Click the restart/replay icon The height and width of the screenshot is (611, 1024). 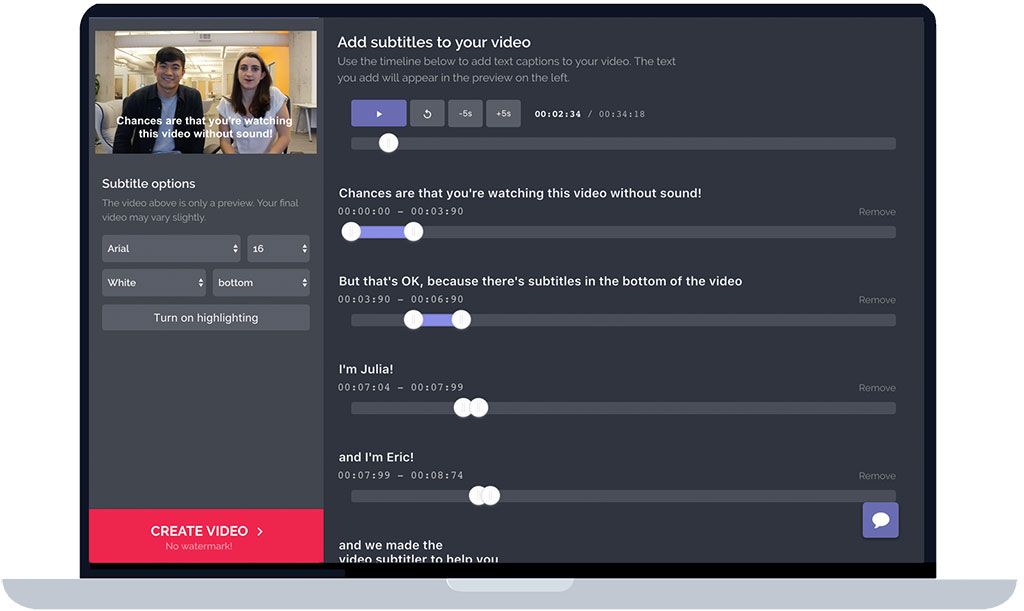[427, 114]
